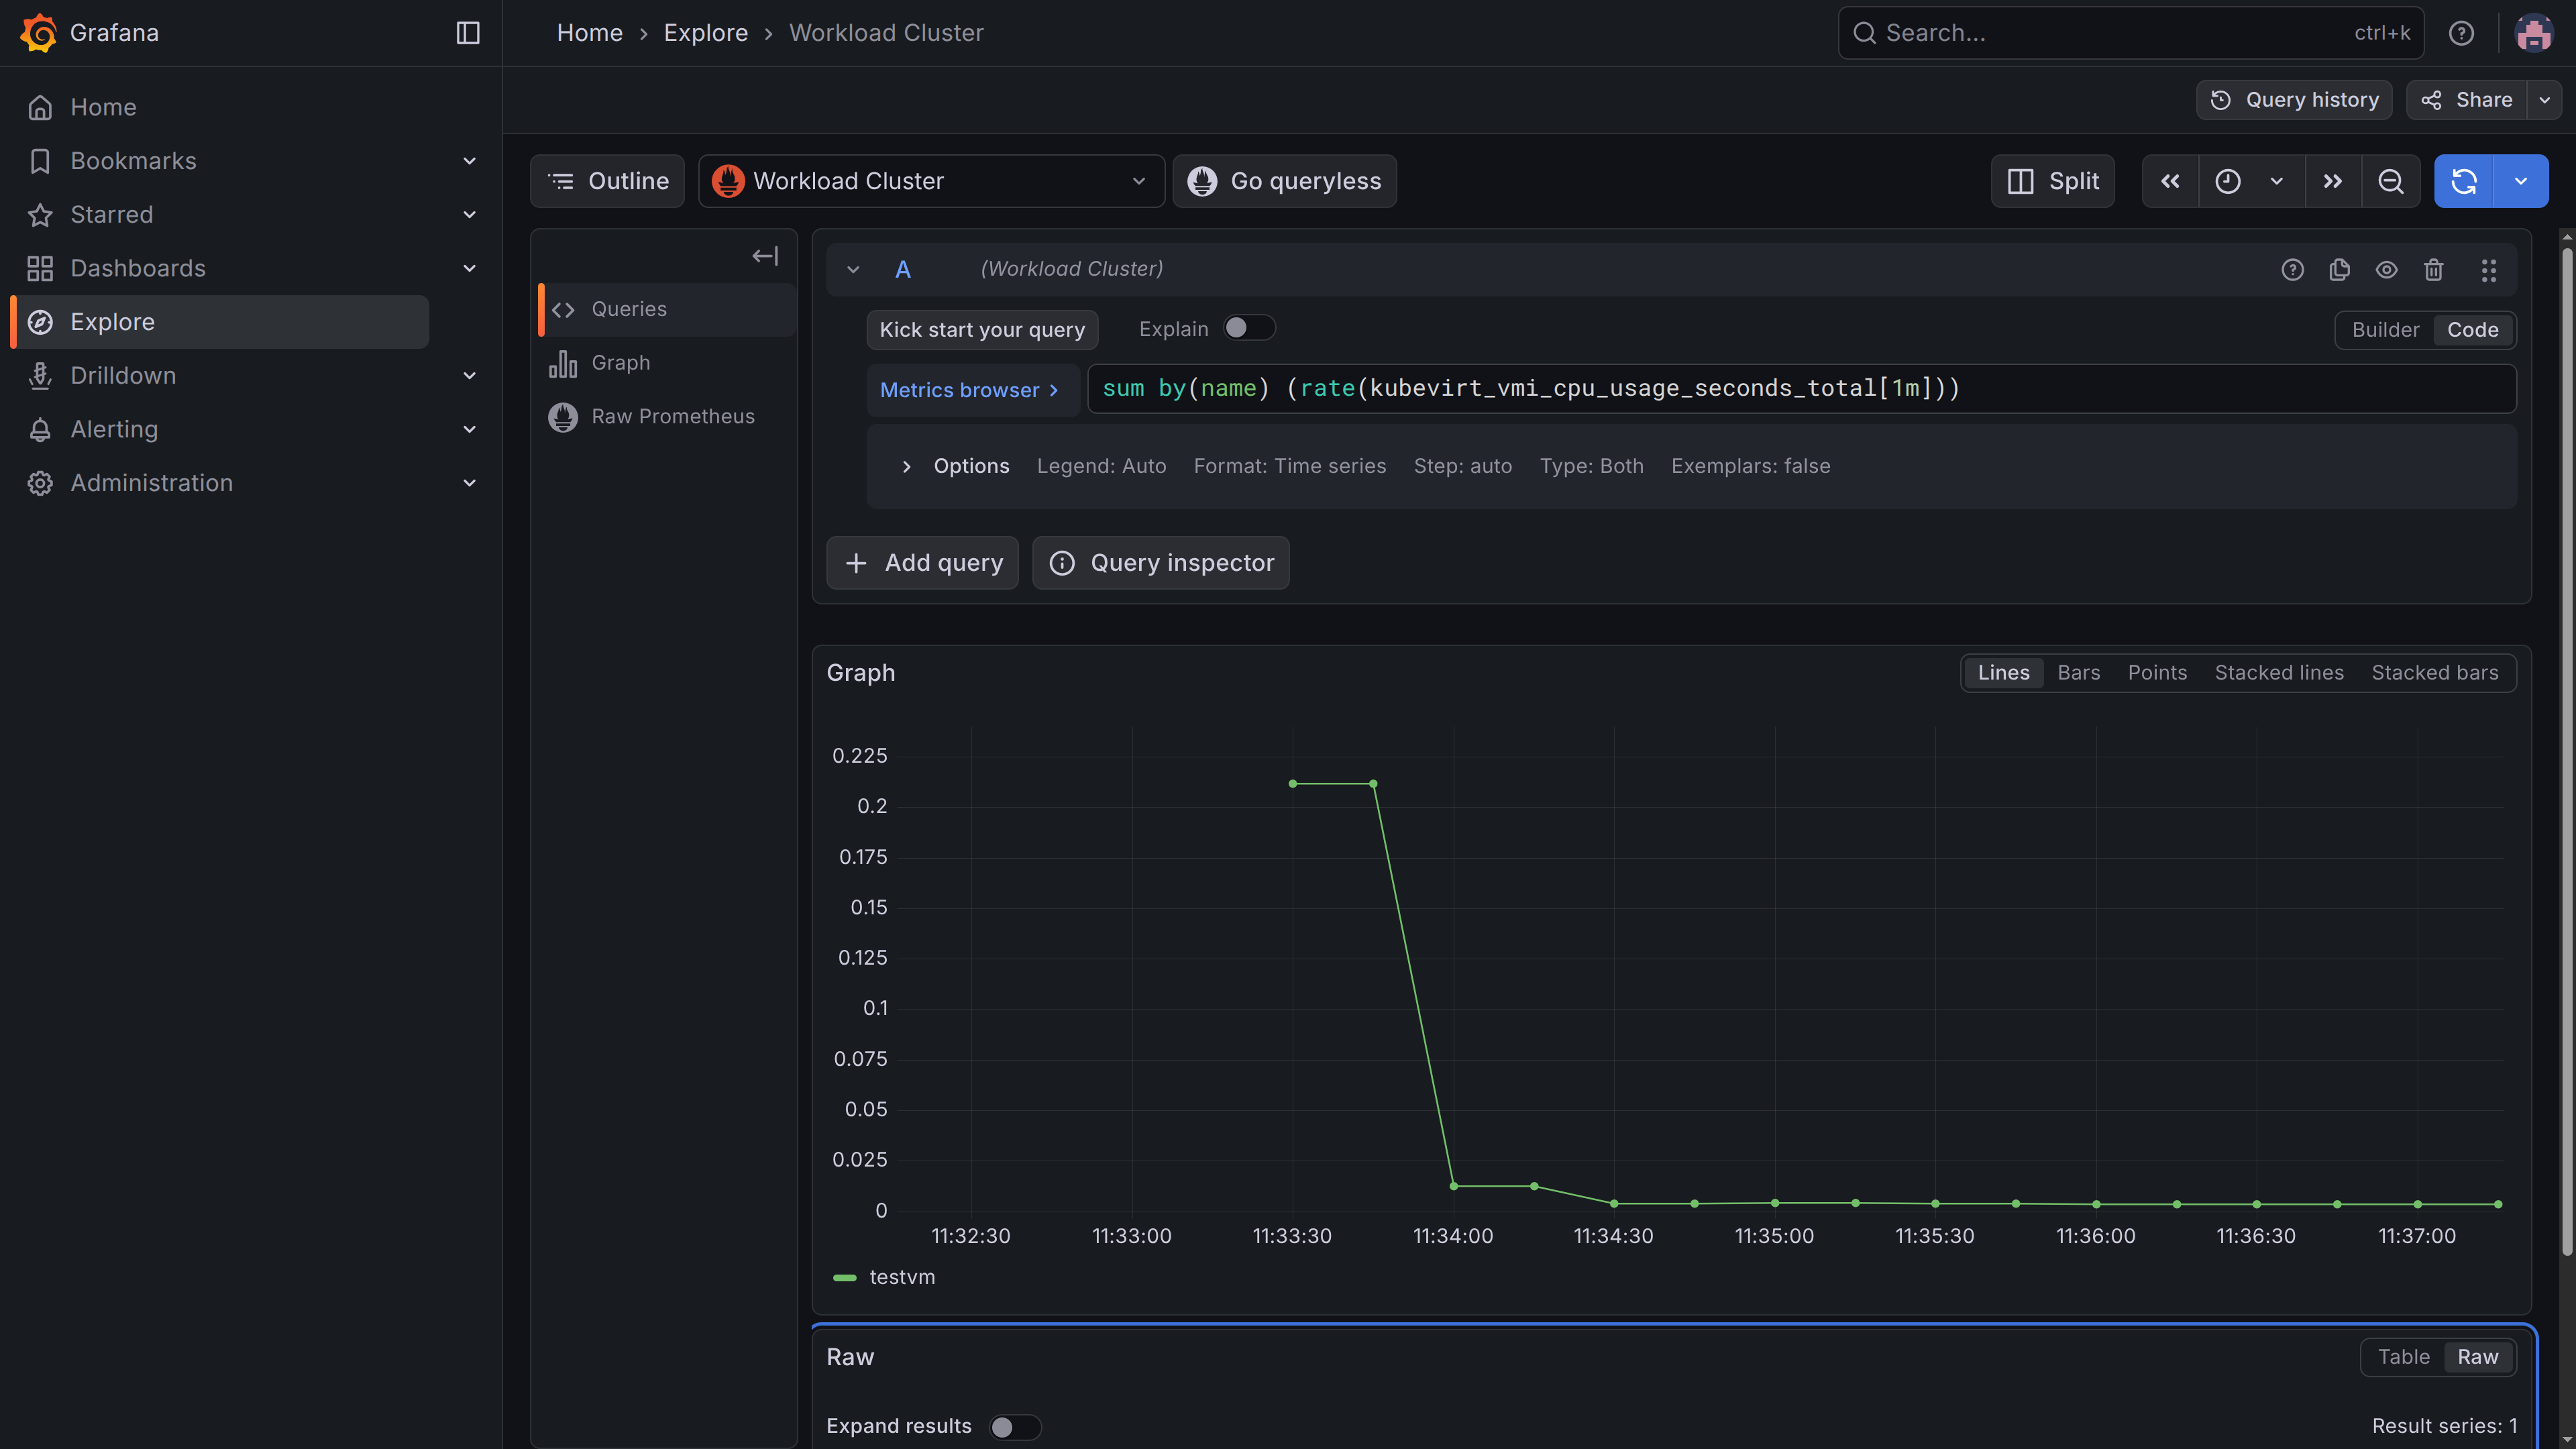Enable Expand results in the Raw panel
2576x1449 pixels.
click(1015, 1427)
